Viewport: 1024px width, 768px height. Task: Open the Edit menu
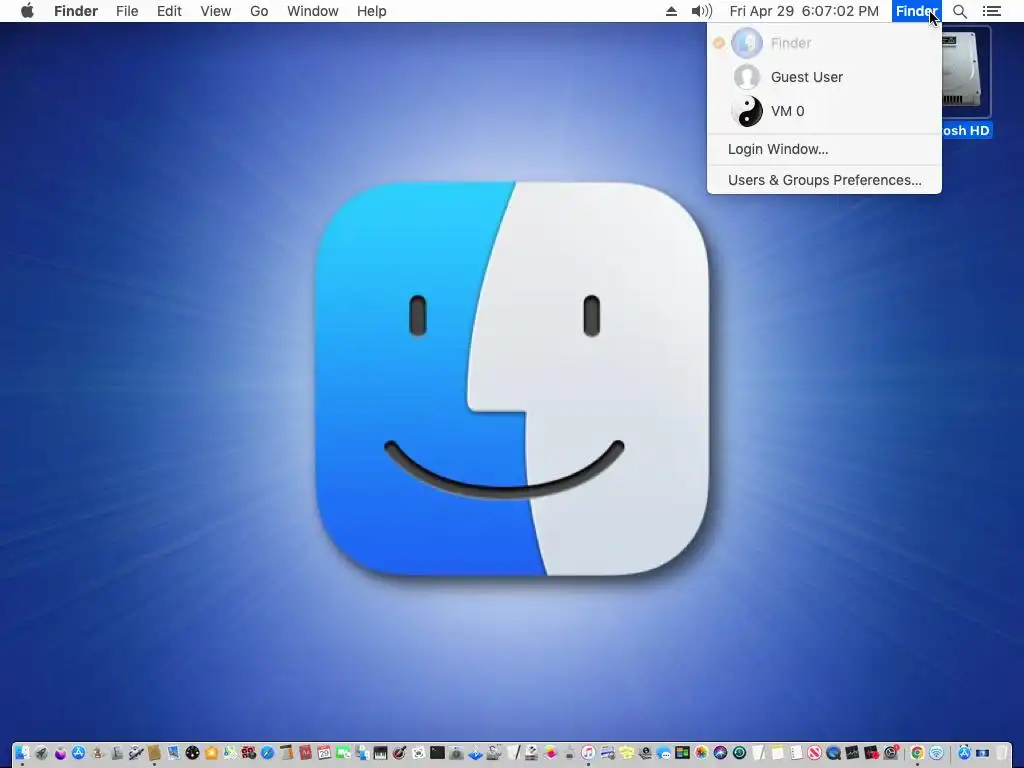click(x=169, y=11)
